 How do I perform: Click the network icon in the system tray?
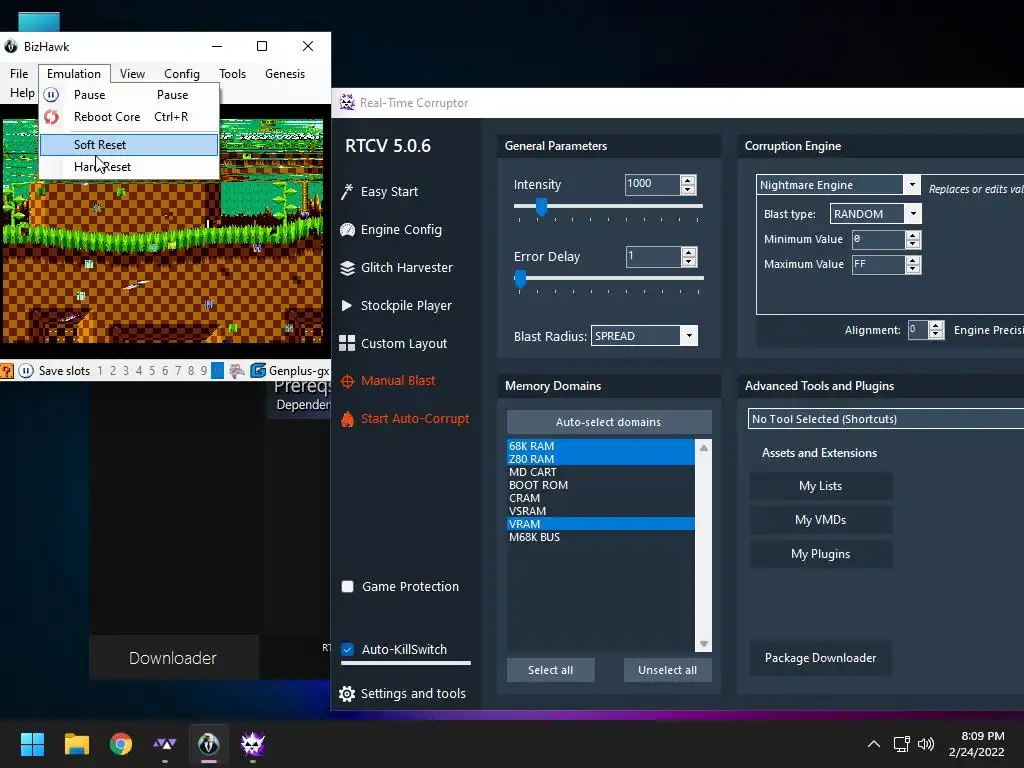902,744
